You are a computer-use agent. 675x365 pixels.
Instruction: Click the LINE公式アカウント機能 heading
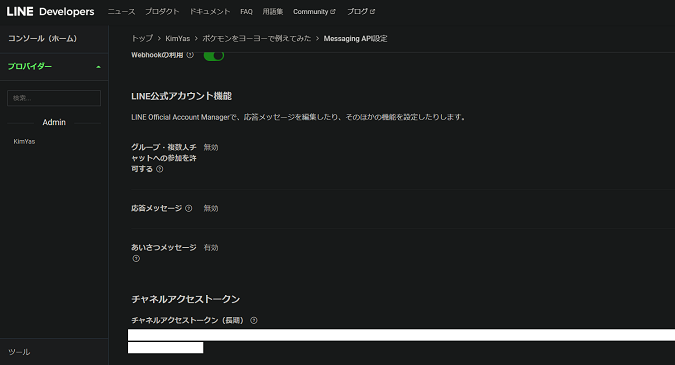[181, 96]
